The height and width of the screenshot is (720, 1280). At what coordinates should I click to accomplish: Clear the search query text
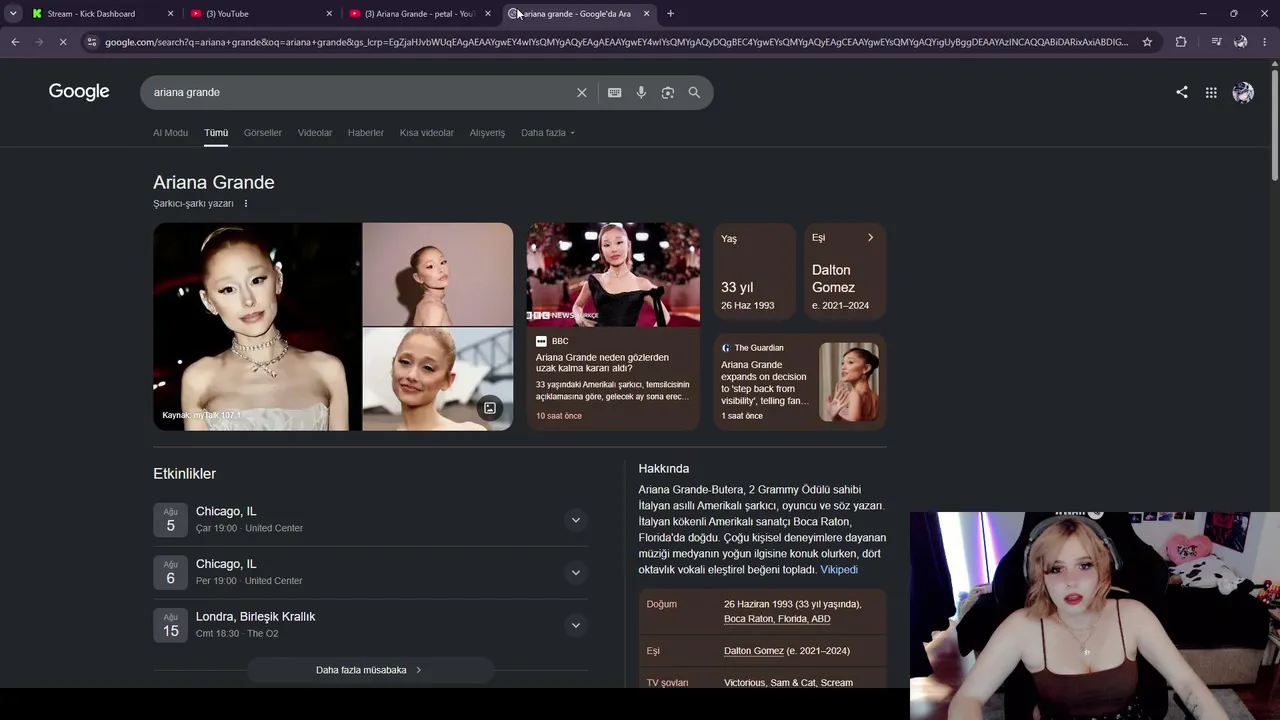pos(582,92)
